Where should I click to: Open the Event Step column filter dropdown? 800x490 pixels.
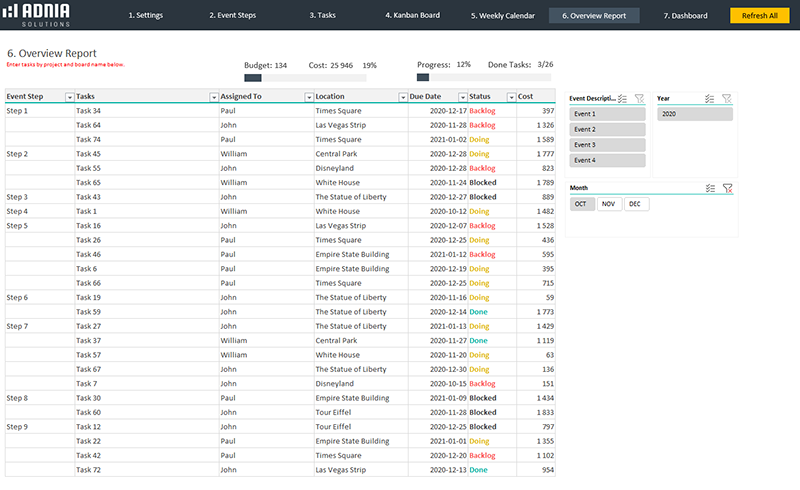coord(69,97)
